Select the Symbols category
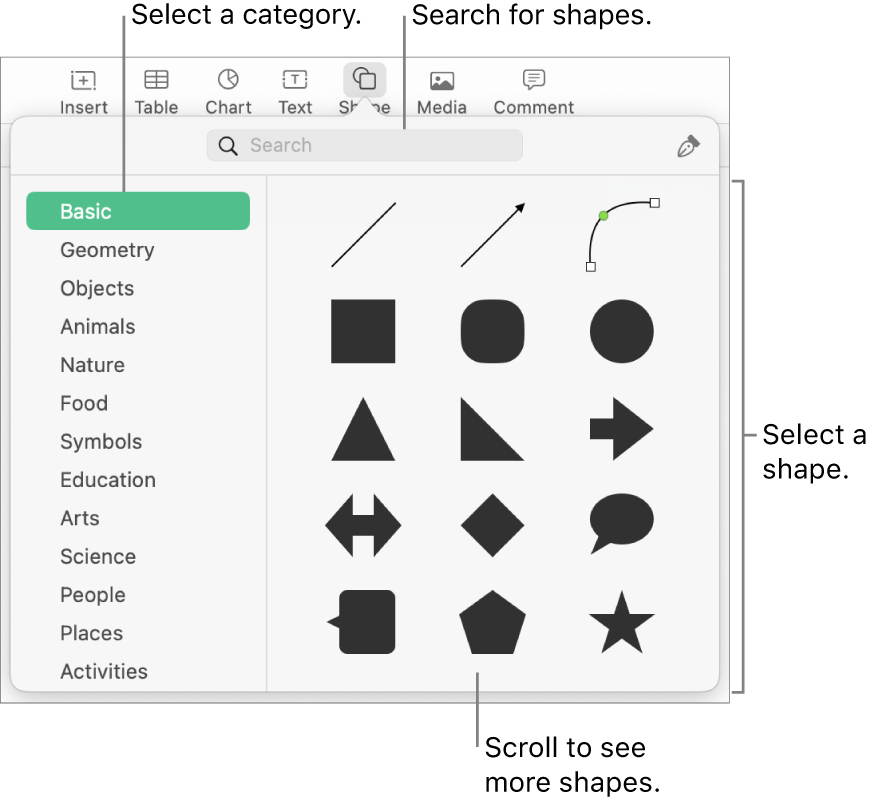This screenshot has height=810, width=878. (101, 441)
